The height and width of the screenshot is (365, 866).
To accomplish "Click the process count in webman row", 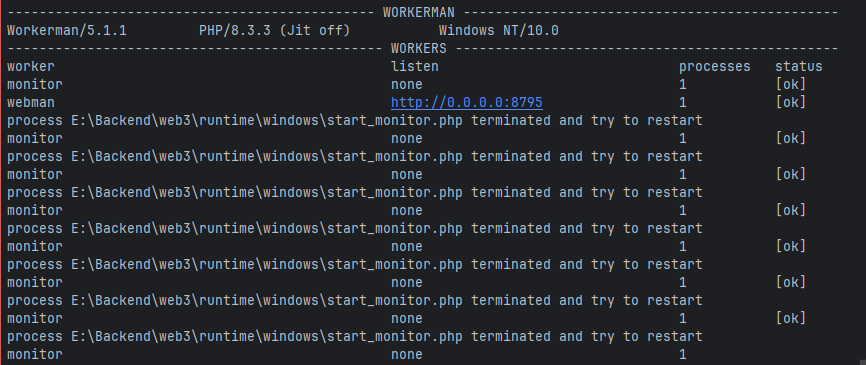I will [683, 103].
